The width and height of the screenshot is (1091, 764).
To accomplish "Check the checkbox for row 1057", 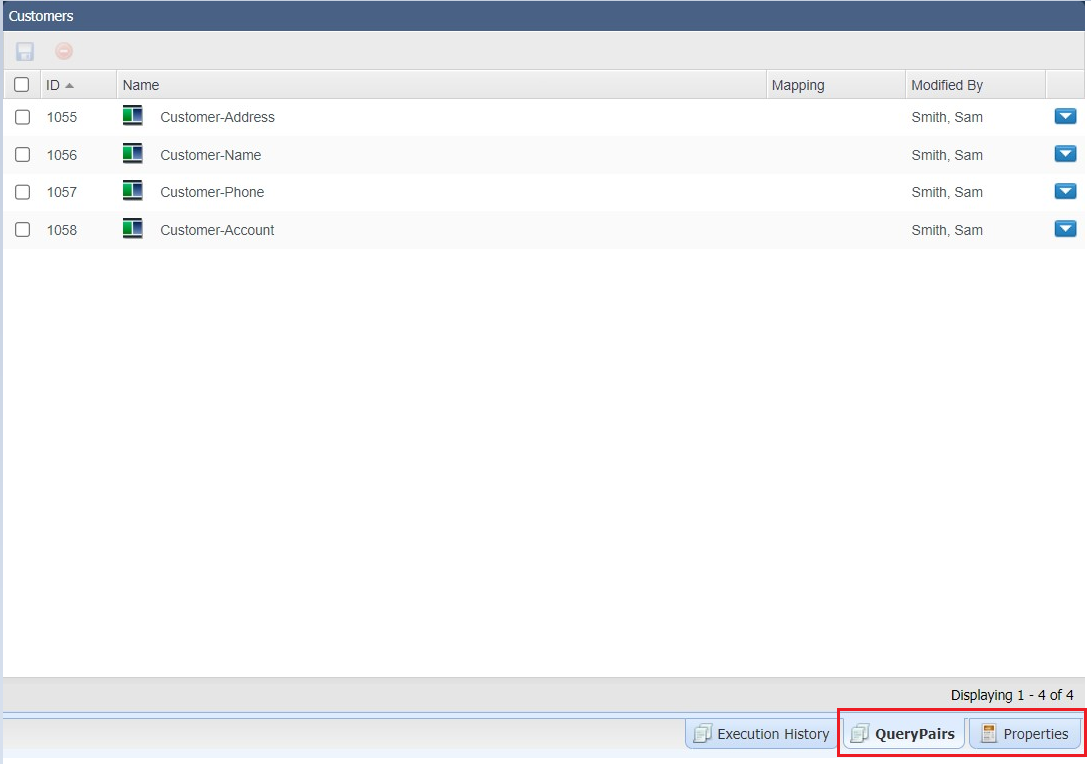I will (22, 192).
